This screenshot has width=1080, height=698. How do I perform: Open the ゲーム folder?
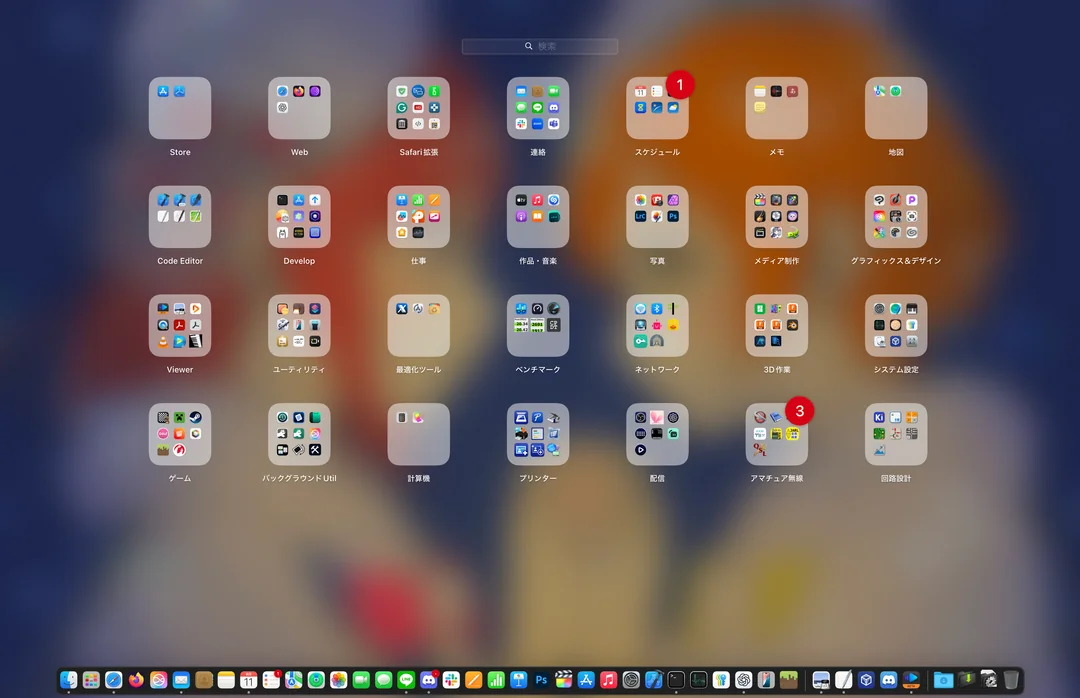tap(180, 434)
